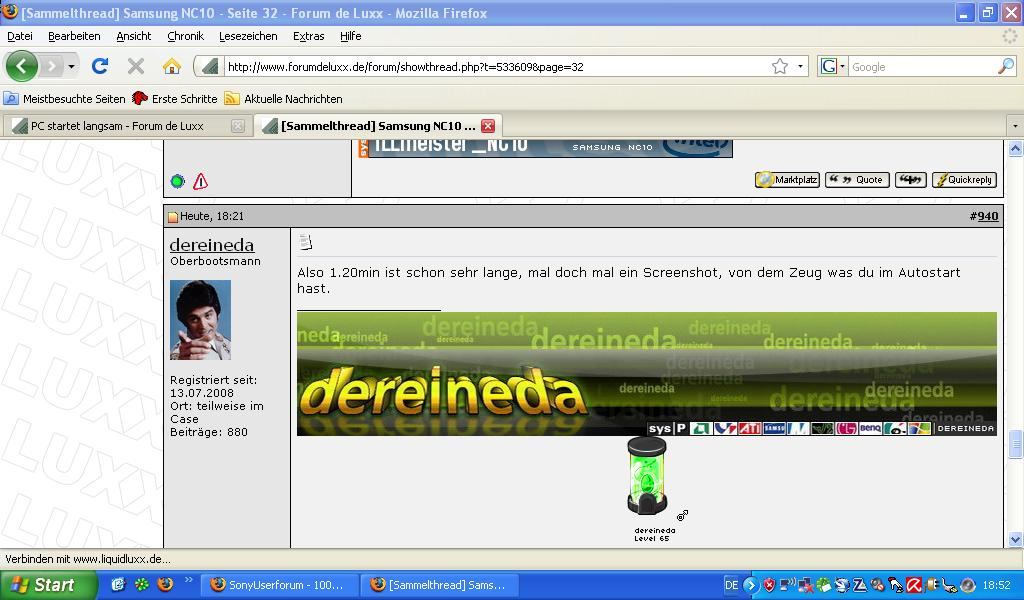Click the magnifier search icon in search box
Viewport: 1024px width, 600px height.
point(1006,66)
